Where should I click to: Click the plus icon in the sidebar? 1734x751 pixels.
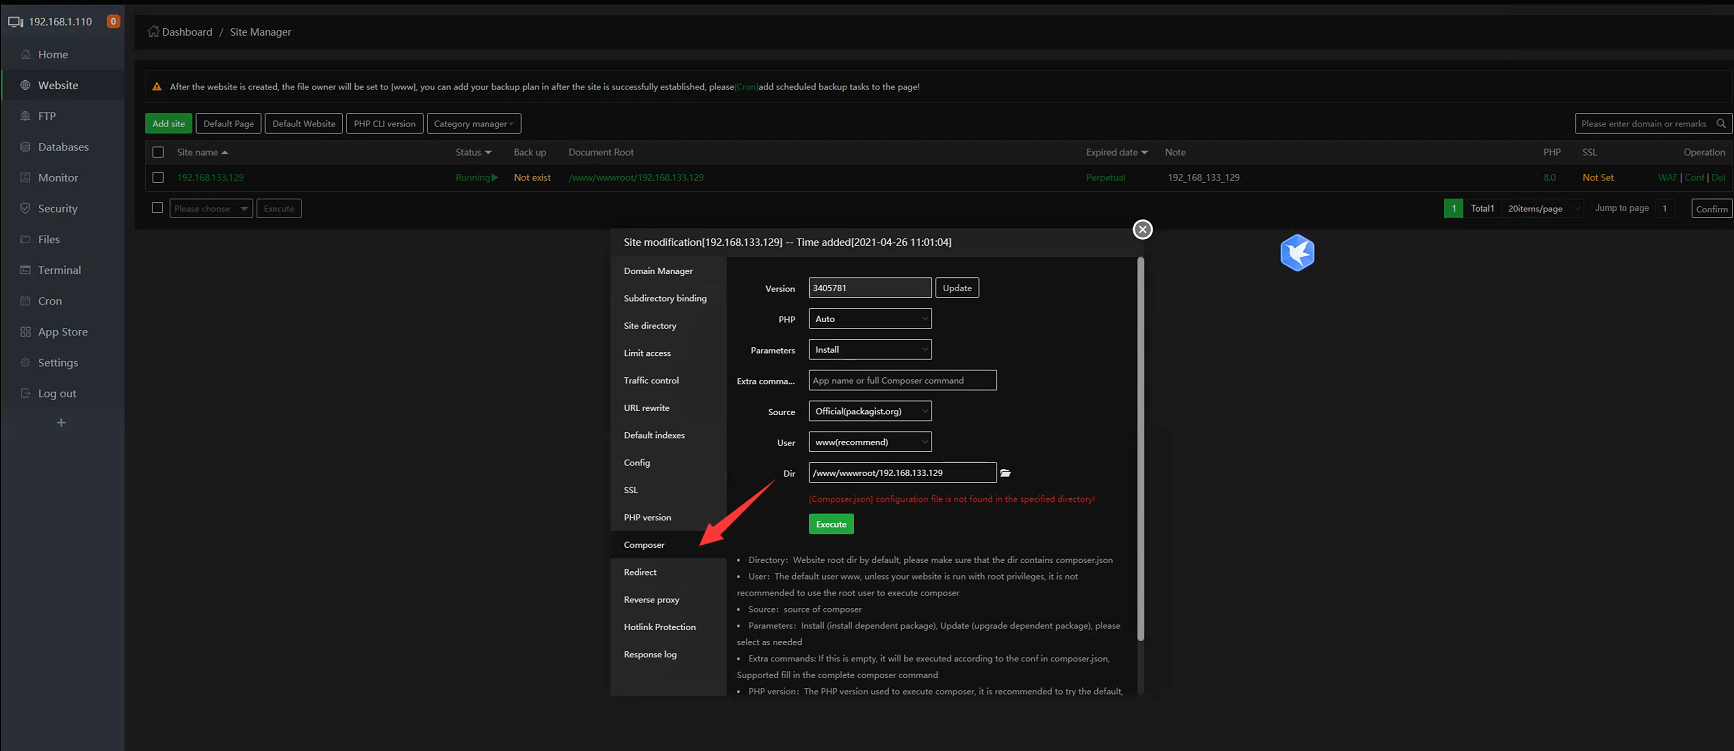(x=61, y=423)
